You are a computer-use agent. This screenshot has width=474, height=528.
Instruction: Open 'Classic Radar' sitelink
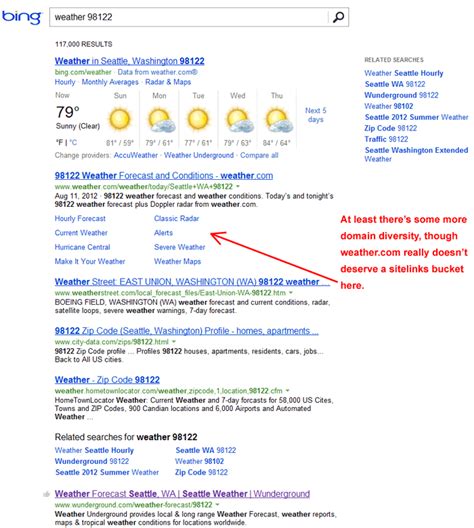point(176,219)
